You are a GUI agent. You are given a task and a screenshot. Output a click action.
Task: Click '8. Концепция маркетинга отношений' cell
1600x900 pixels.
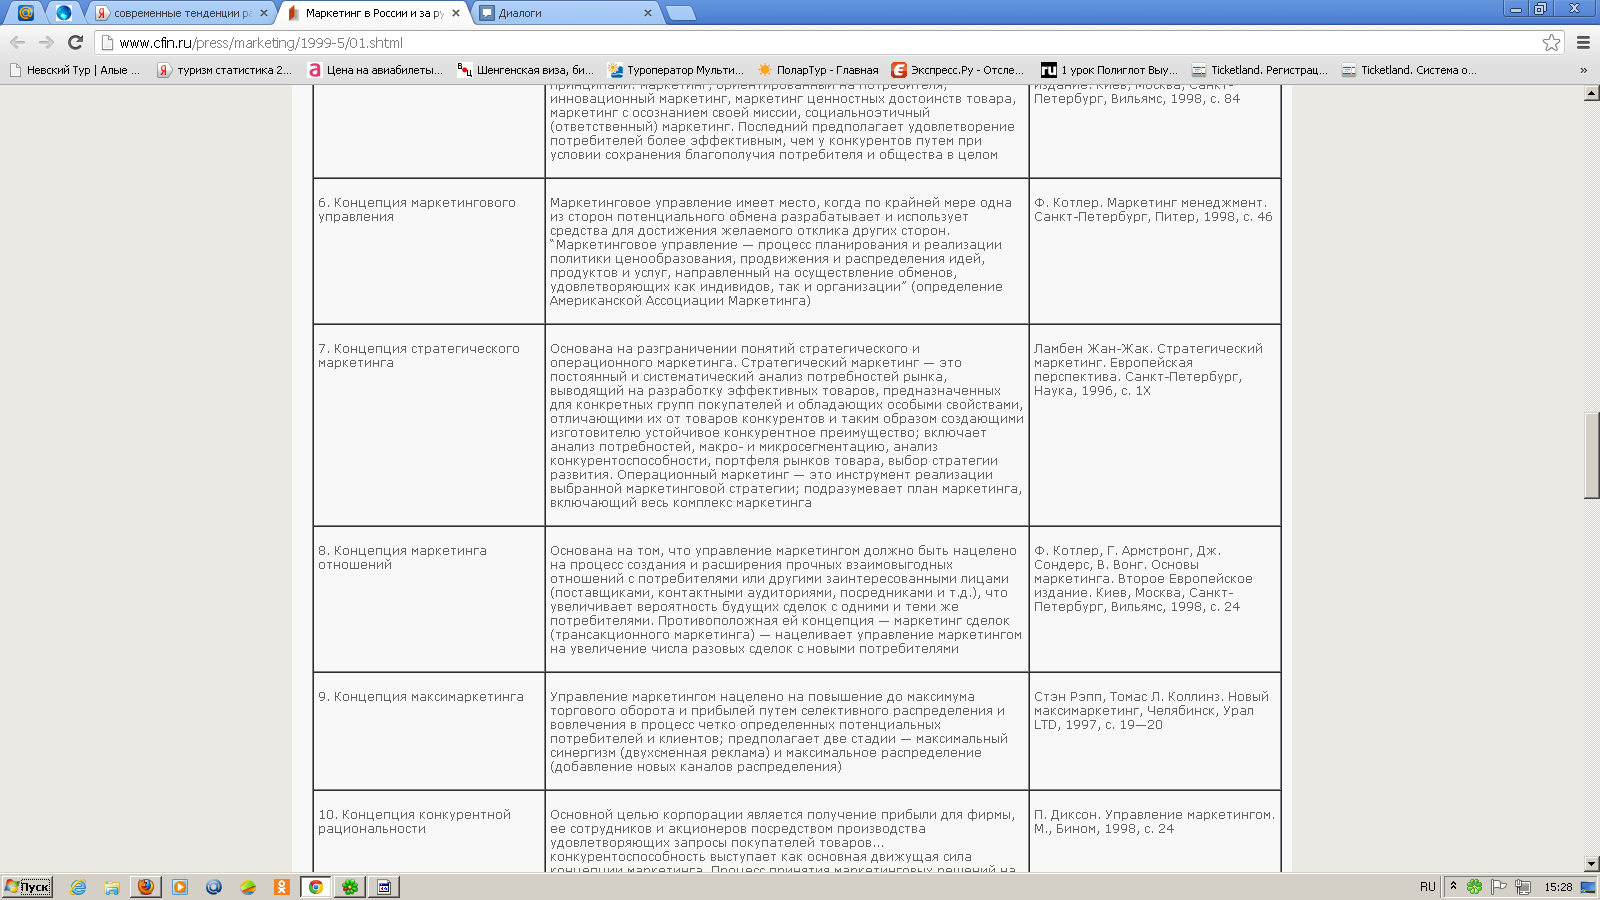point(429,599)
